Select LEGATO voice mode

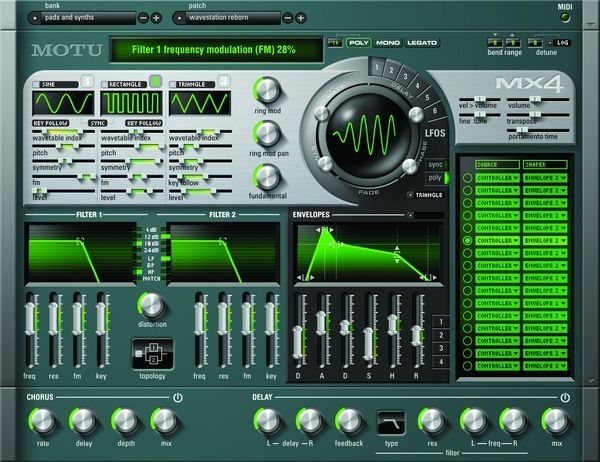coord(422,42)
